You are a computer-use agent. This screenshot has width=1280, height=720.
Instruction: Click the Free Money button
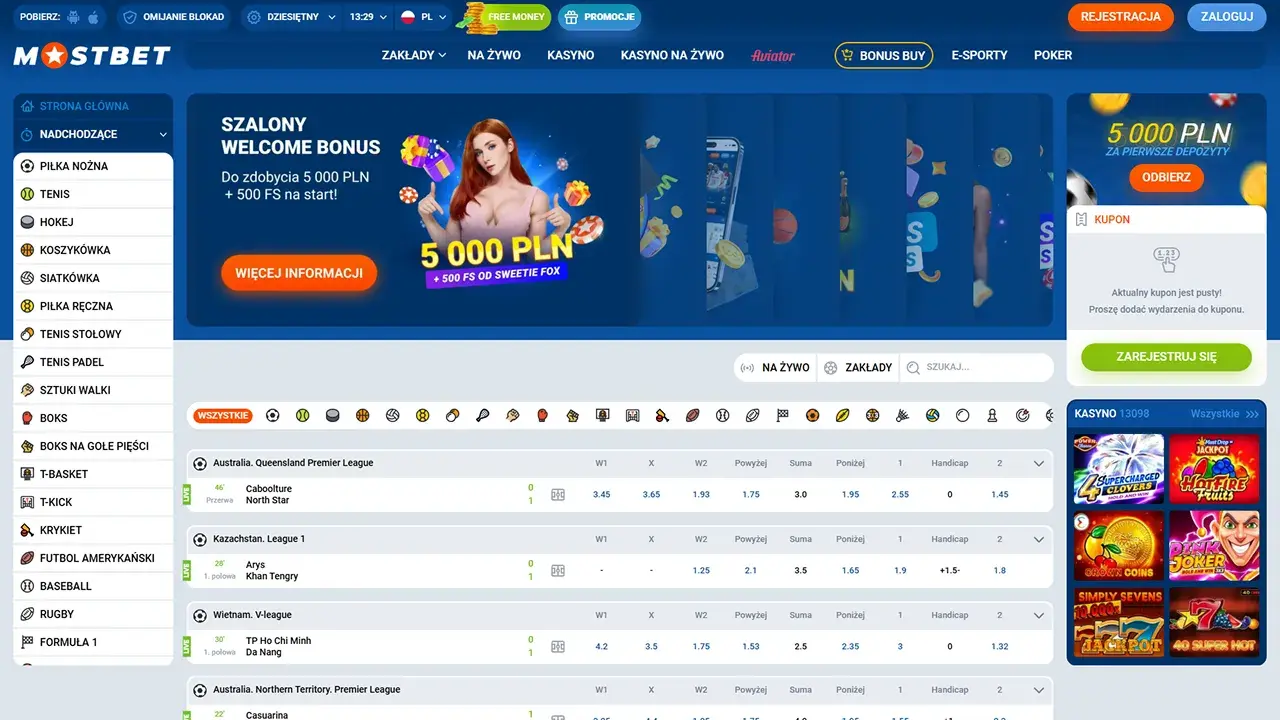point(505,17)
